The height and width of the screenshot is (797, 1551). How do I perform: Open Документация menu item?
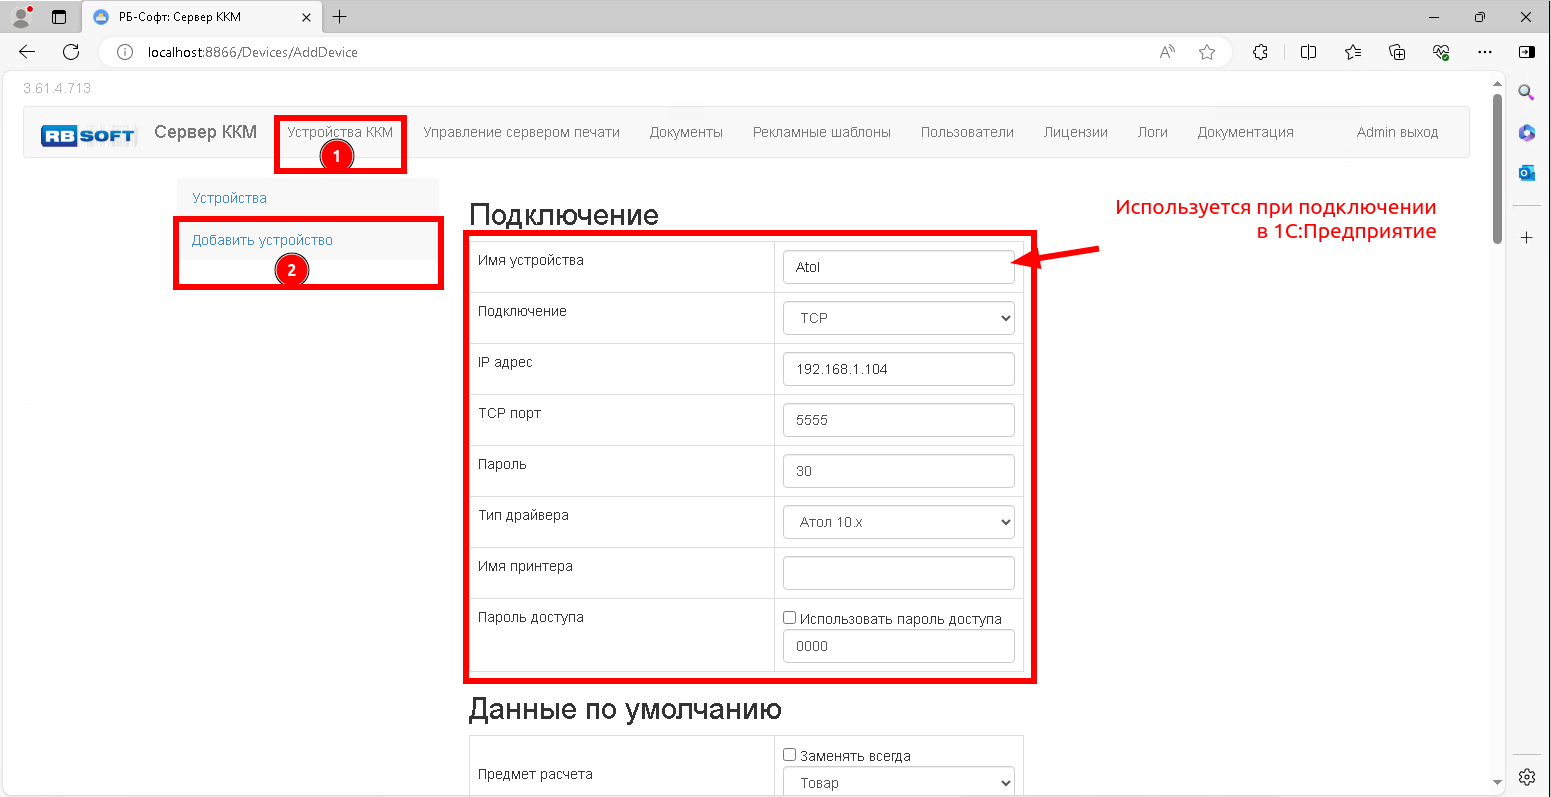point(1246,132)
